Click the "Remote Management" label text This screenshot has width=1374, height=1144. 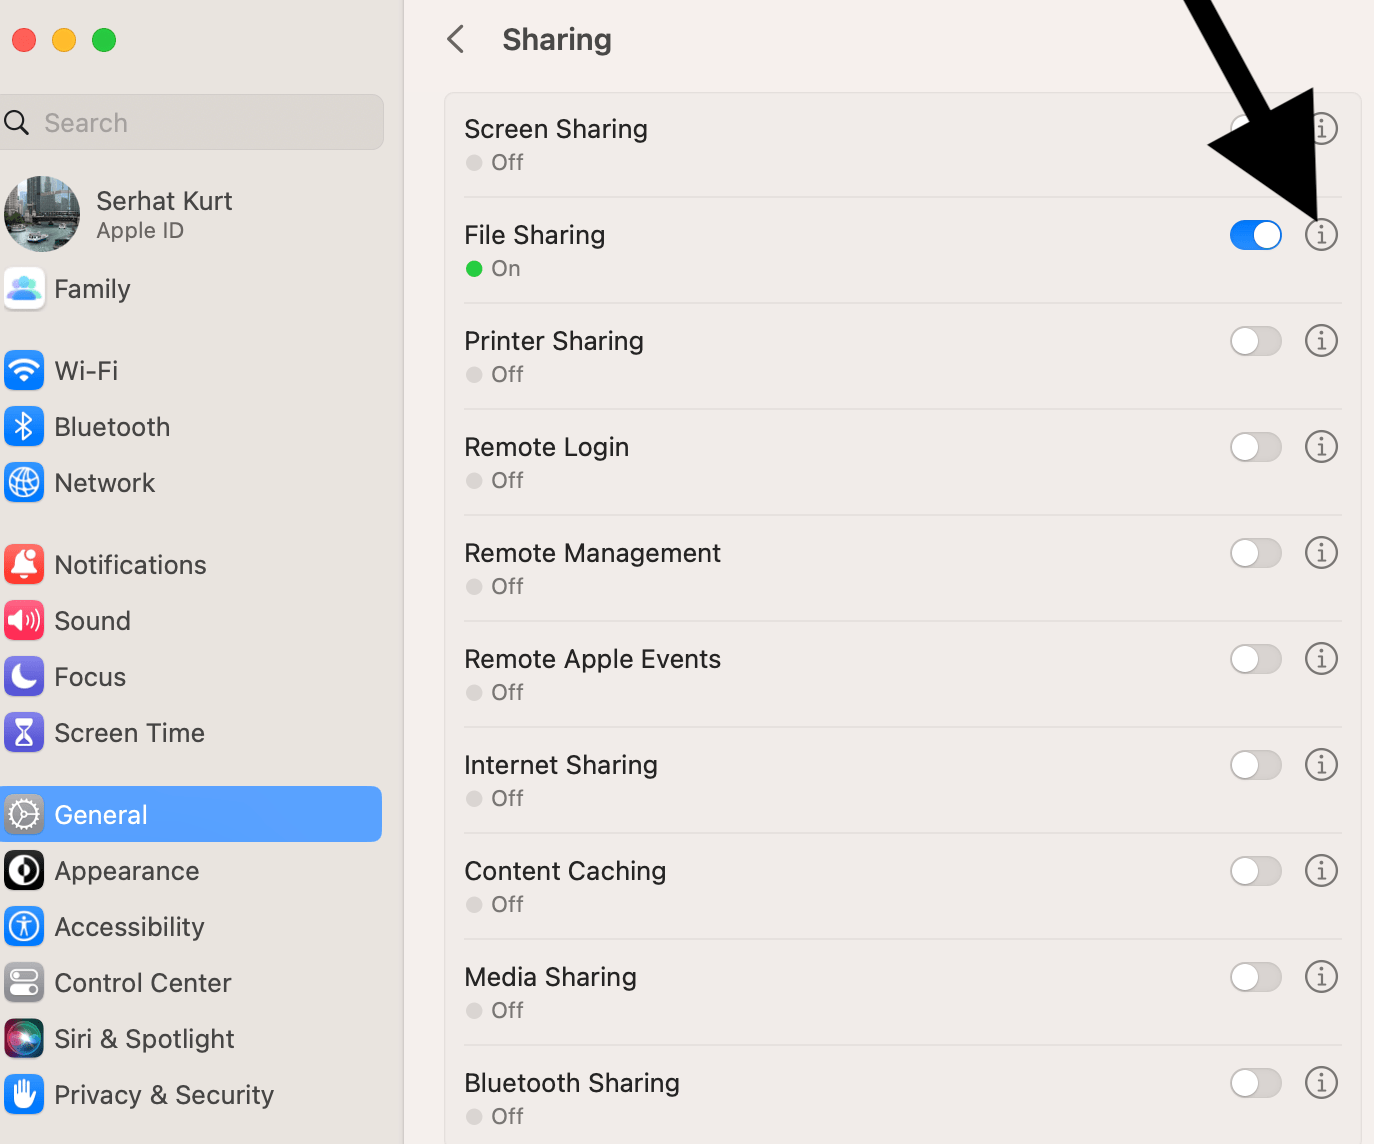[593, 553]
